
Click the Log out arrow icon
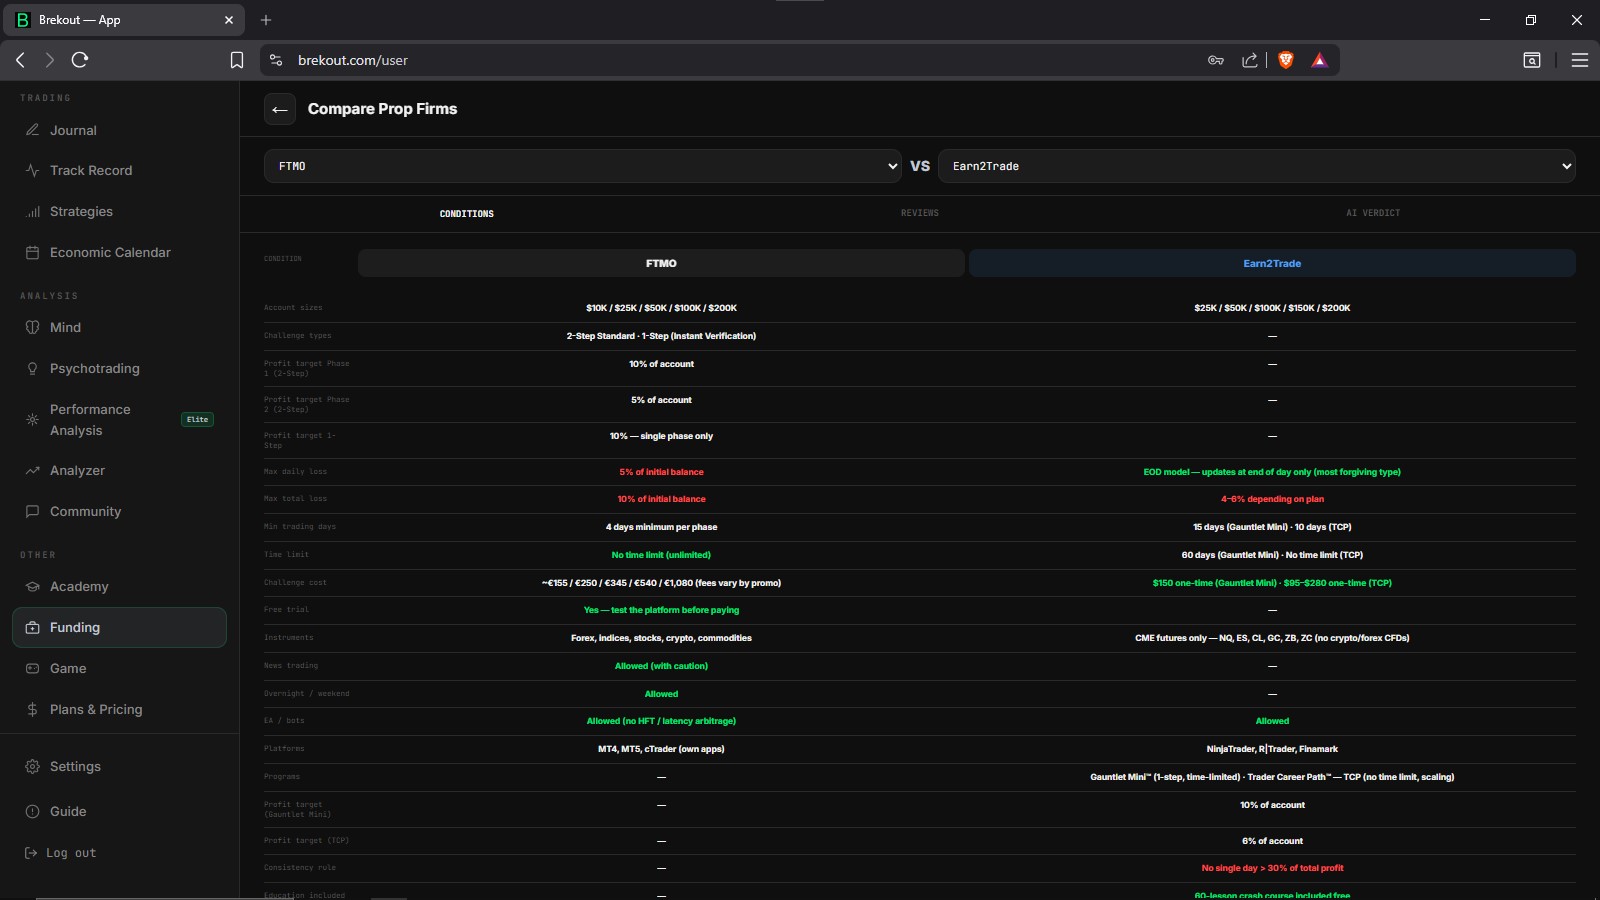click(31, 853)
